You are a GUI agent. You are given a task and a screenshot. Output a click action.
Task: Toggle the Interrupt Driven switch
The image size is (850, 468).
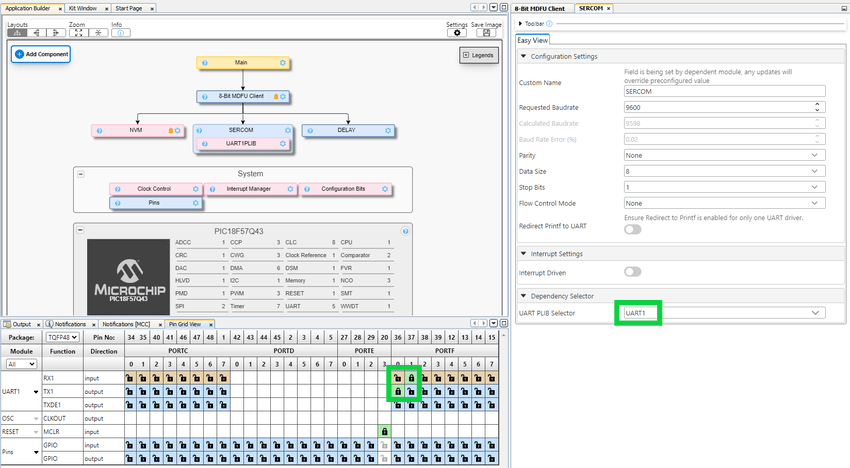point(633,271)
